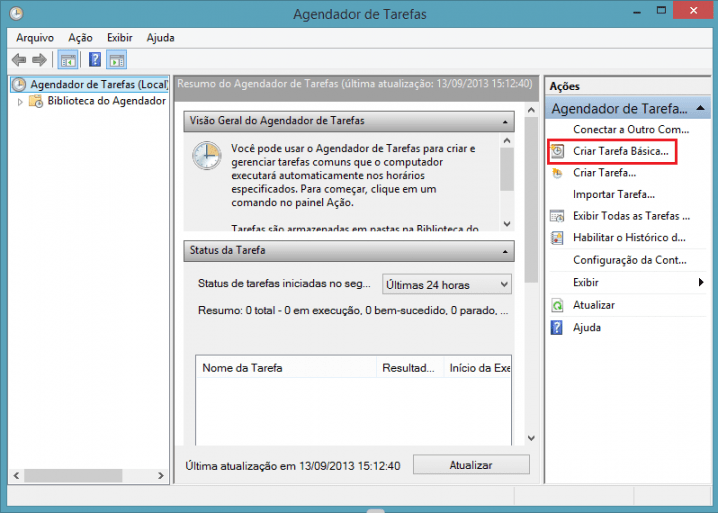Viewport: 718px width, 513px height.
Task: Click Atualizar in the Ações pane
Action: 594,305
